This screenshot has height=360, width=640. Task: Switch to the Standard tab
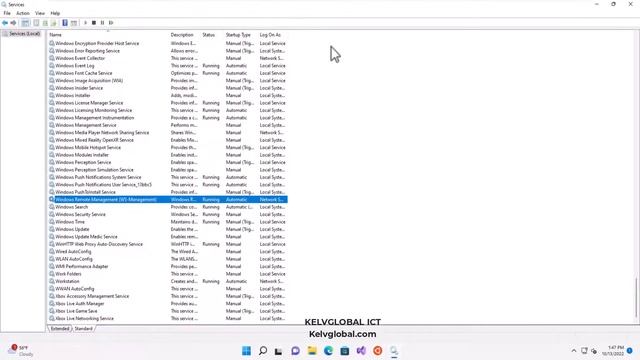pos(83,329)
